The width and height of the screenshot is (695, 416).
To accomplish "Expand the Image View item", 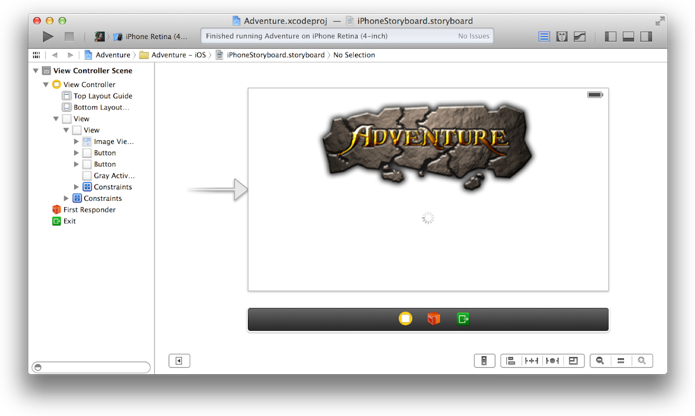I will point(76,141).
